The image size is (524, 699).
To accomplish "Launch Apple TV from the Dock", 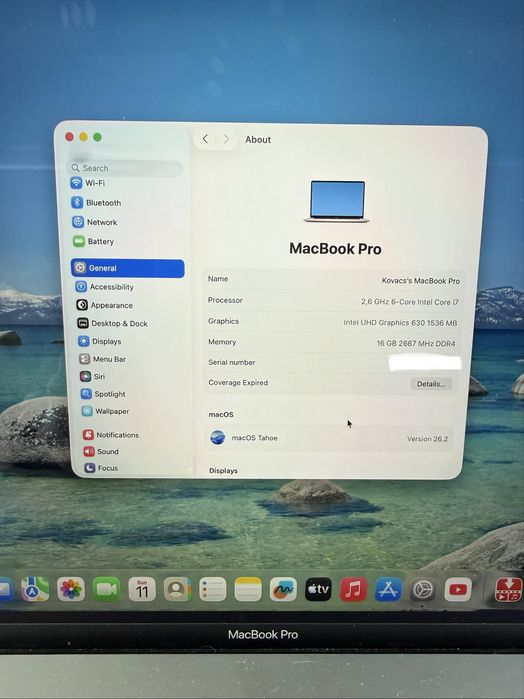I will pos(318,589).
